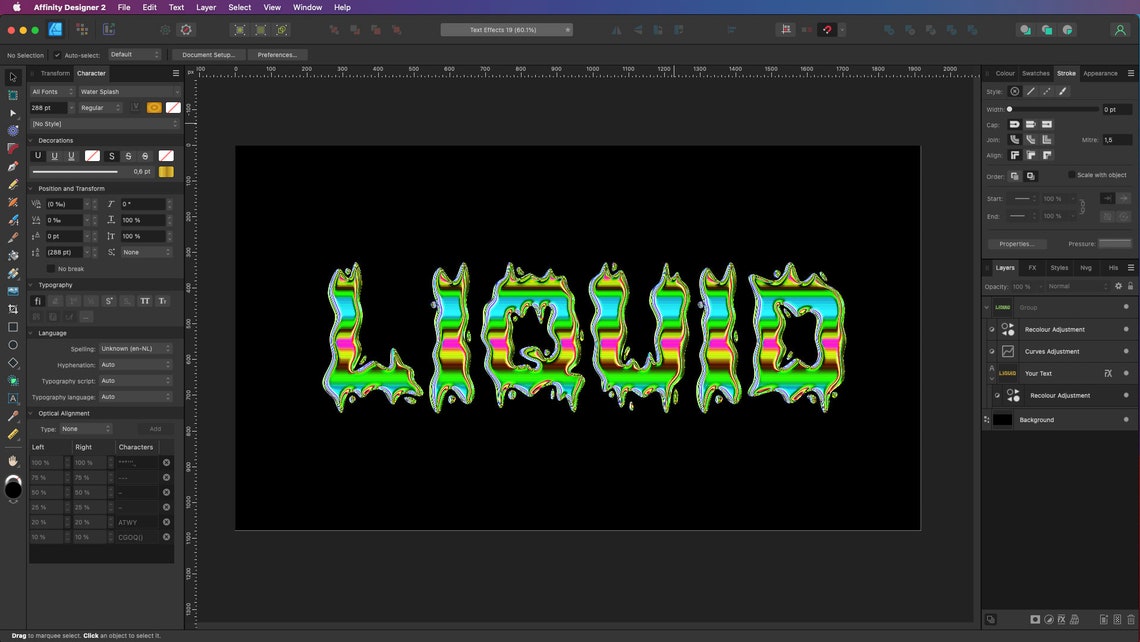Select the Node tool
The width and height of the screenshot is (1140, 642).
(13, 113)
